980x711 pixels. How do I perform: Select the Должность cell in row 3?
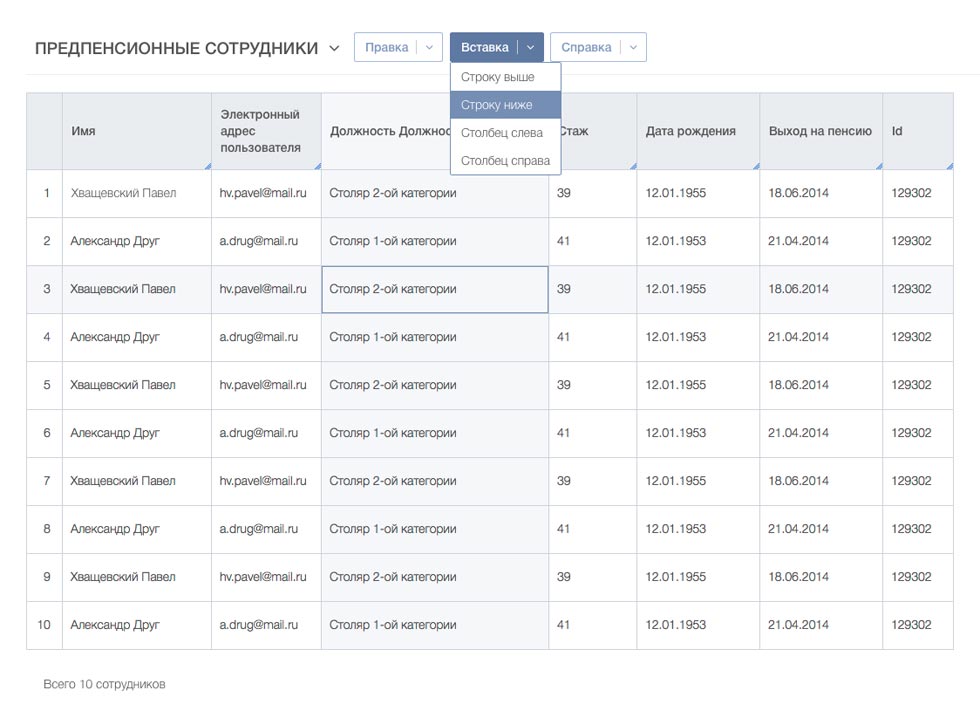434,289
